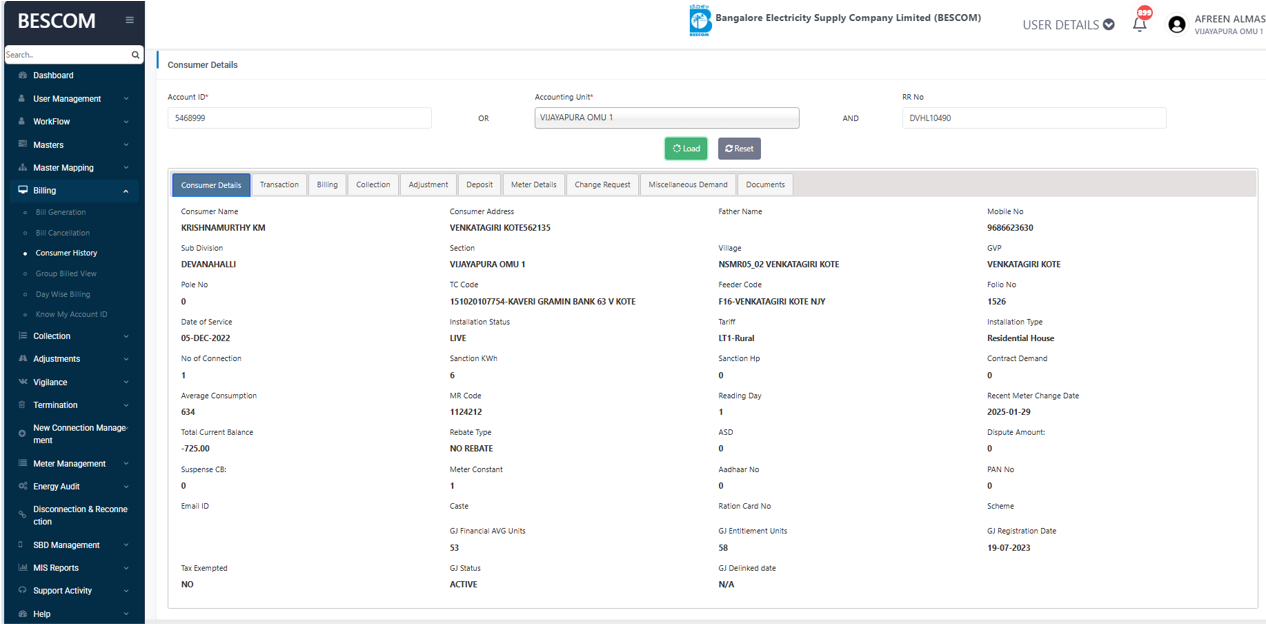Click the New Connection Management sidebar icon

22,433
